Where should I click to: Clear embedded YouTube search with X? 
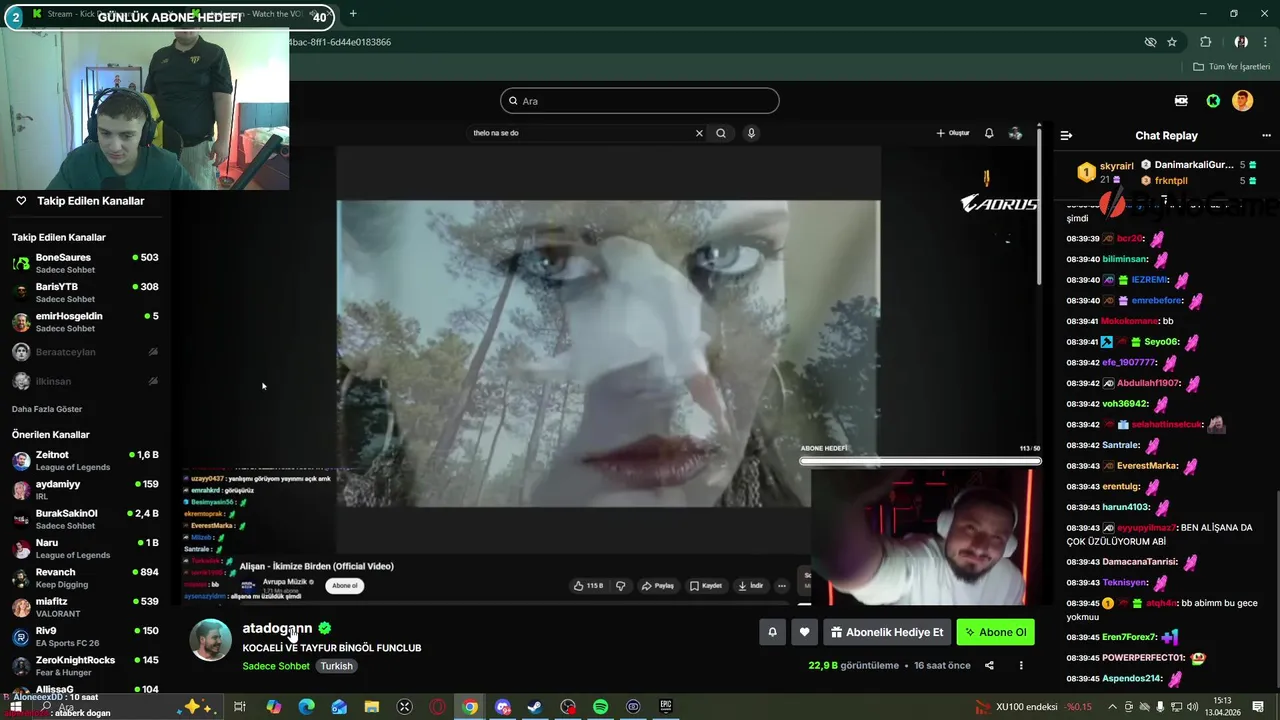click(x=699, y=133)
